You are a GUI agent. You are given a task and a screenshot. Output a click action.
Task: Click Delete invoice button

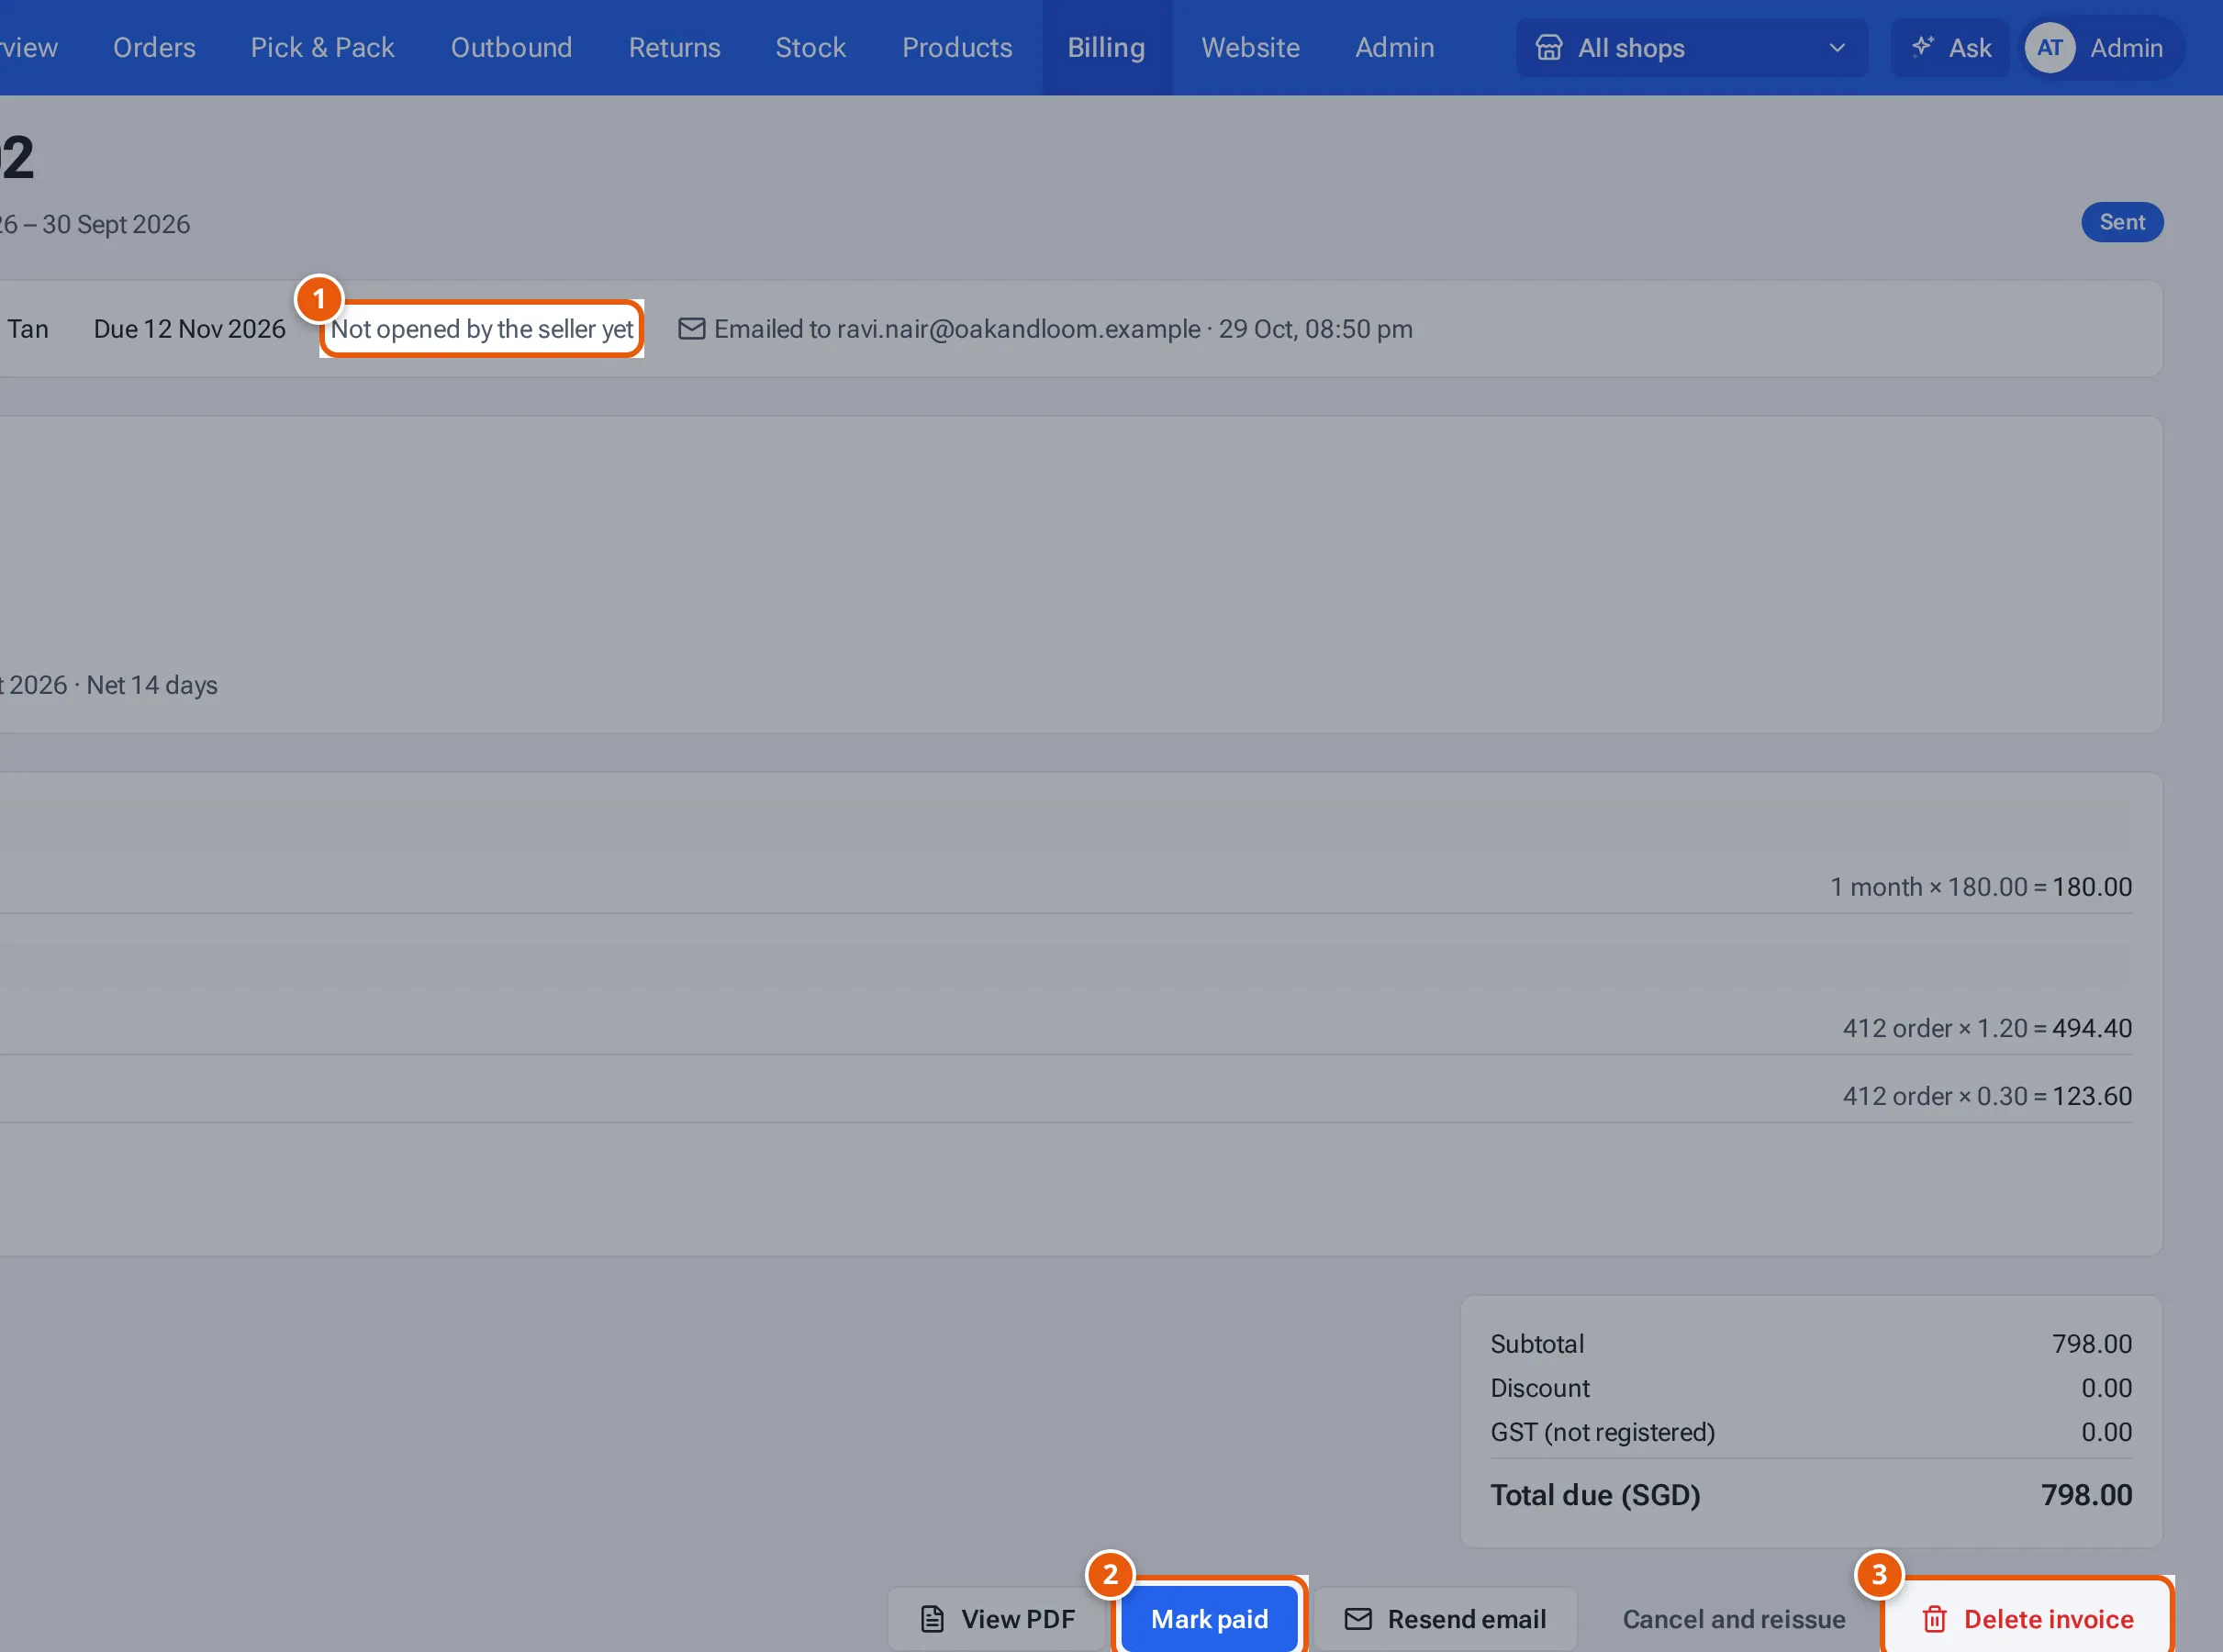2027,1618
